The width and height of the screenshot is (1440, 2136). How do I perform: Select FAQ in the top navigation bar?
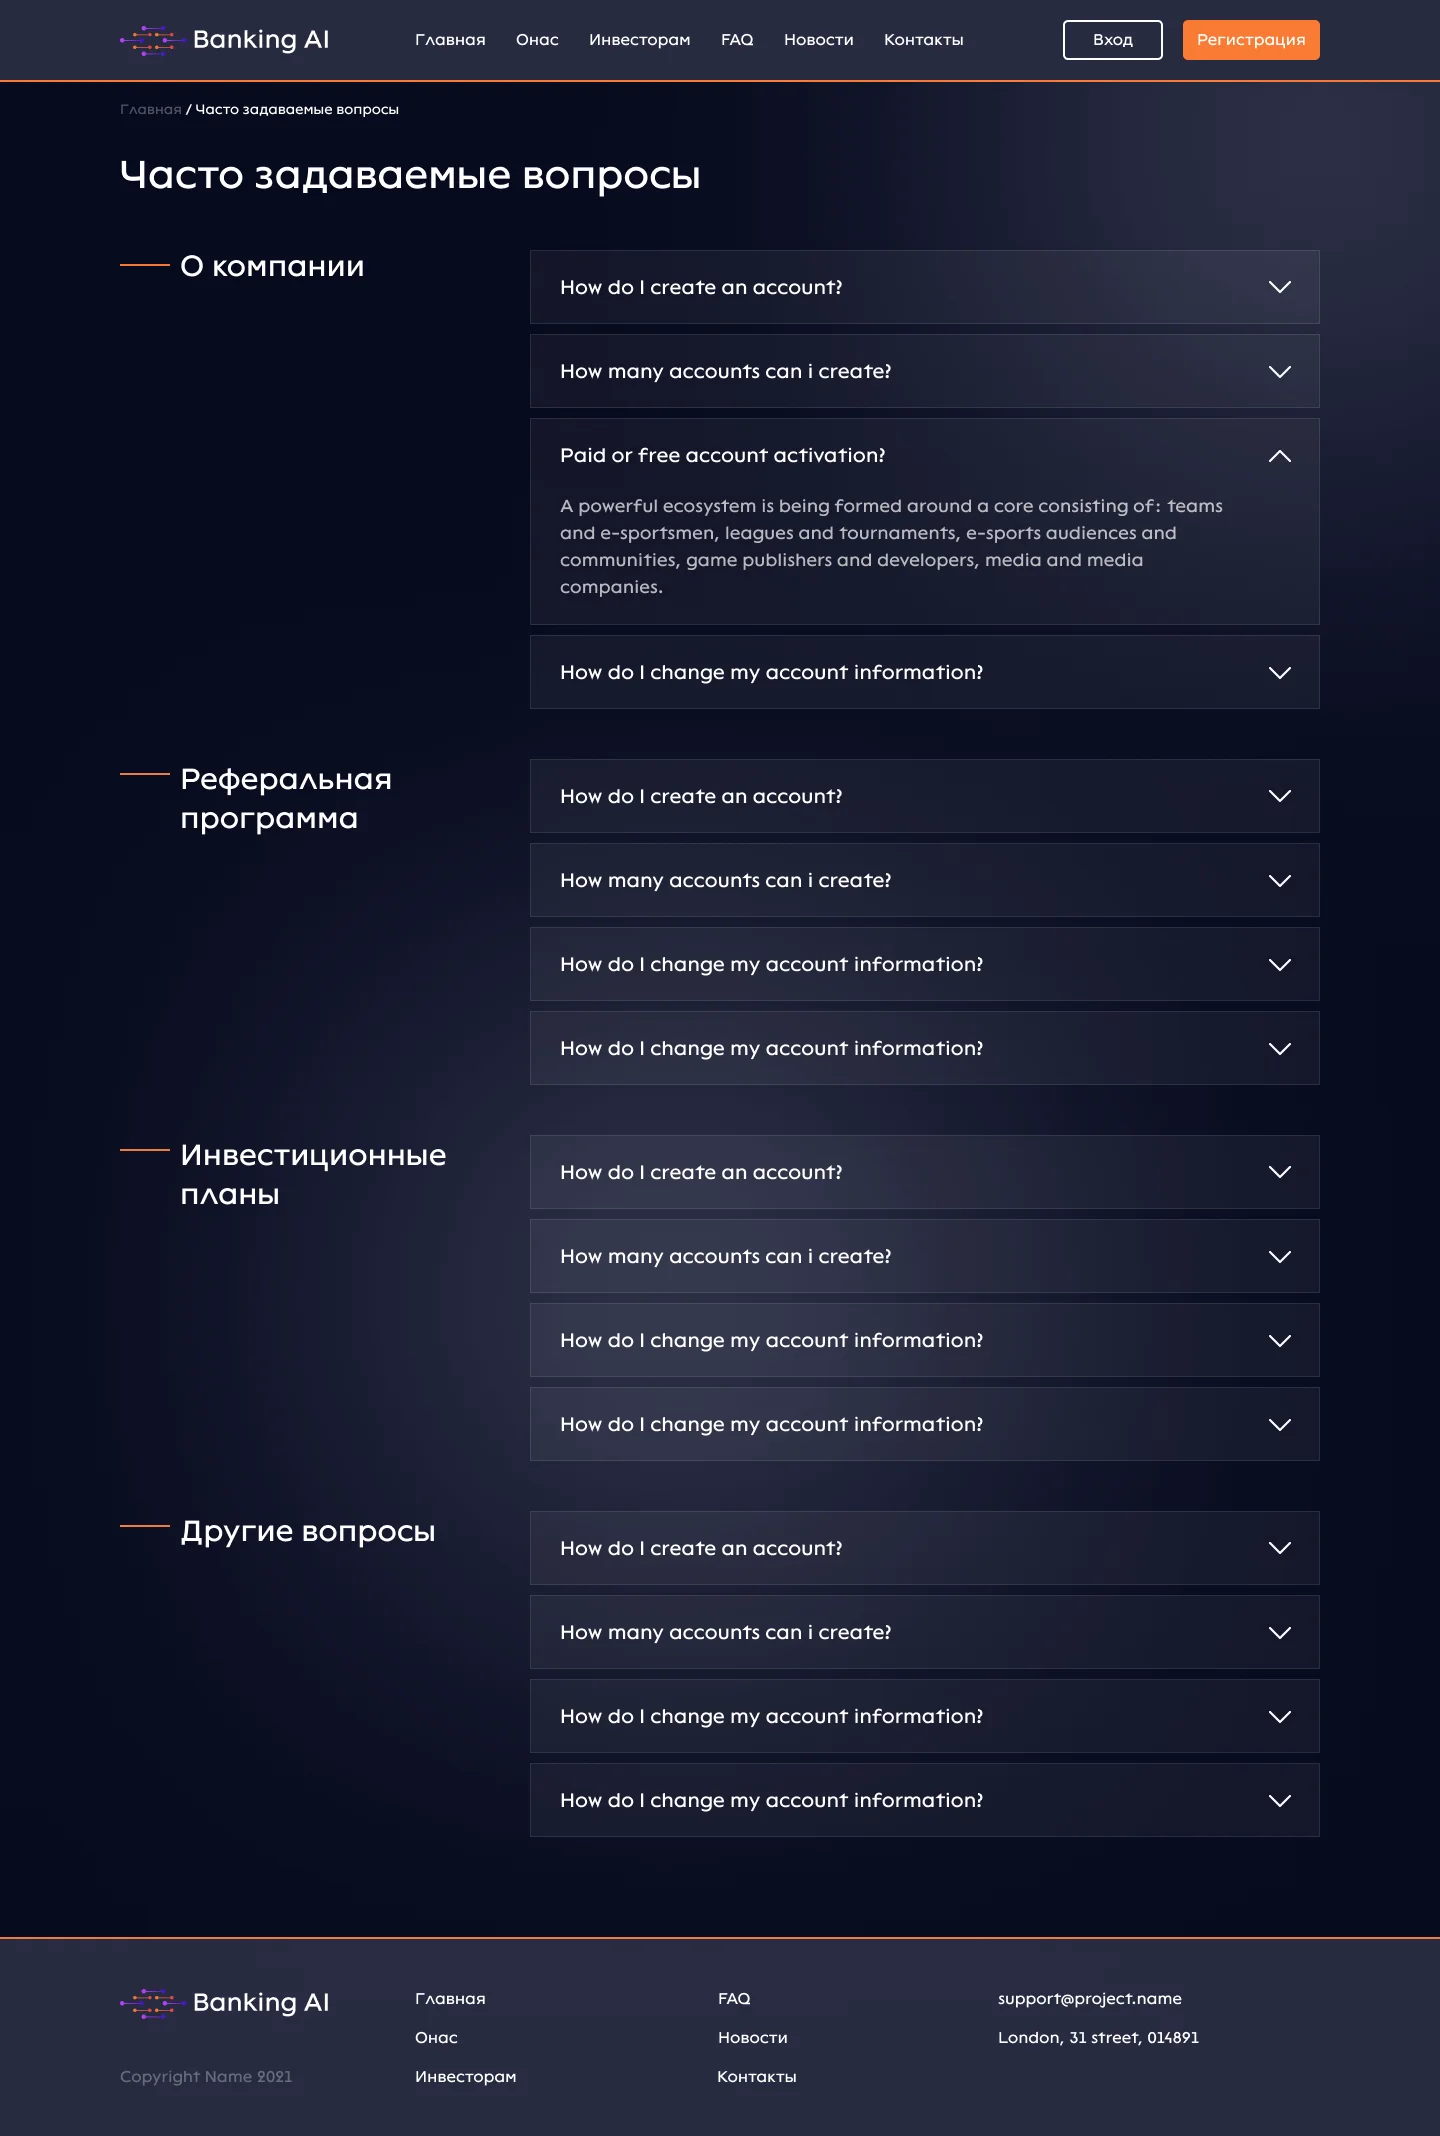point(737,40)
